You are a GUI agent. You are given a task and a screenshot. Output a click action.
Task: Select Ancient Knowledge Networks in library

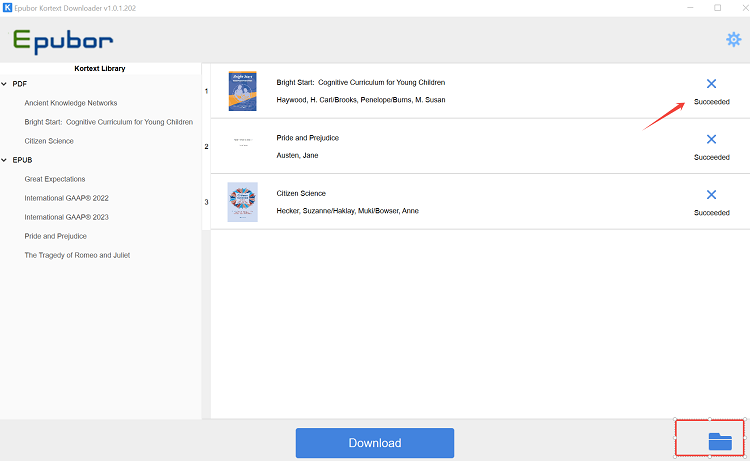71,103
